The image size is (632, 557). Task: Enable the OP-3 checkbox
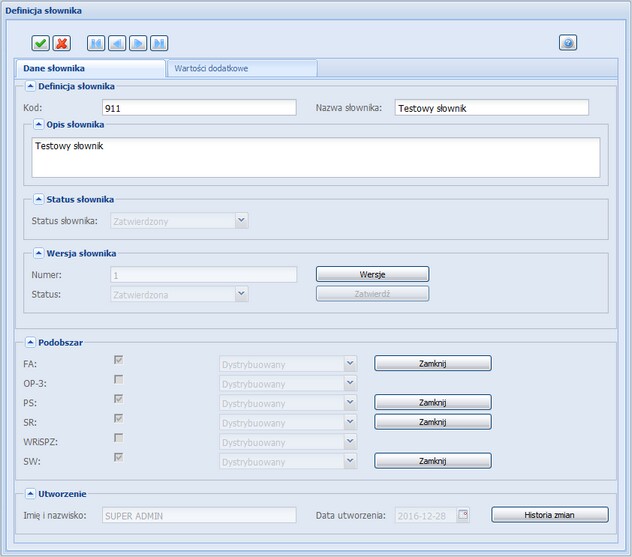coord(119,380)
